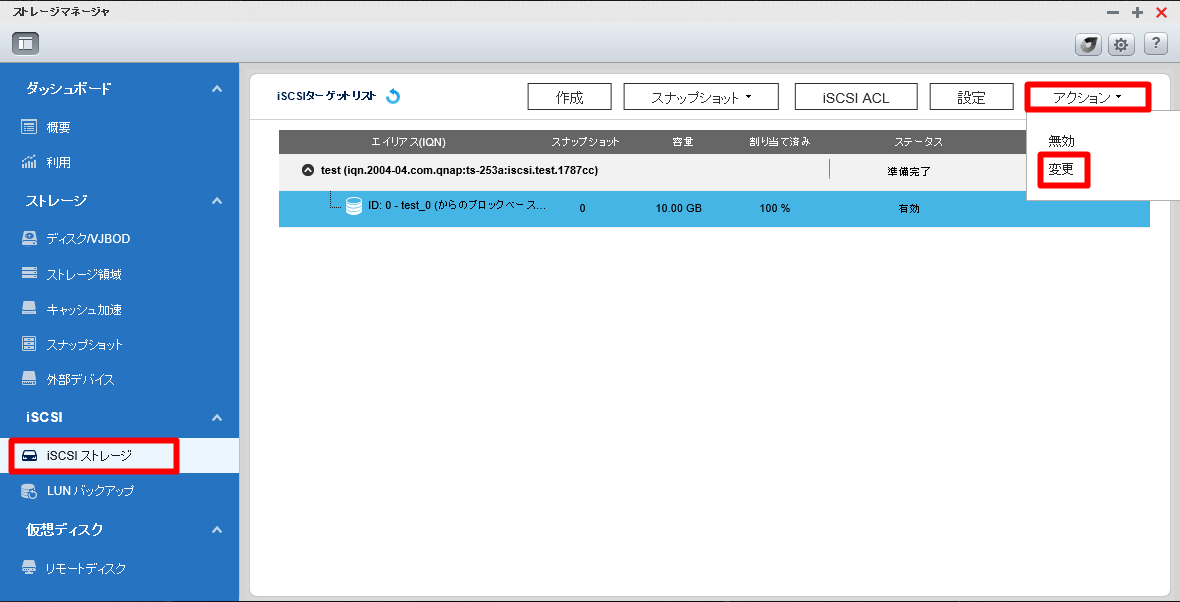Select iSCSI ストレージ in sidebar
The width and height of the screenshot is (1180, 602).
pos(120,455)
